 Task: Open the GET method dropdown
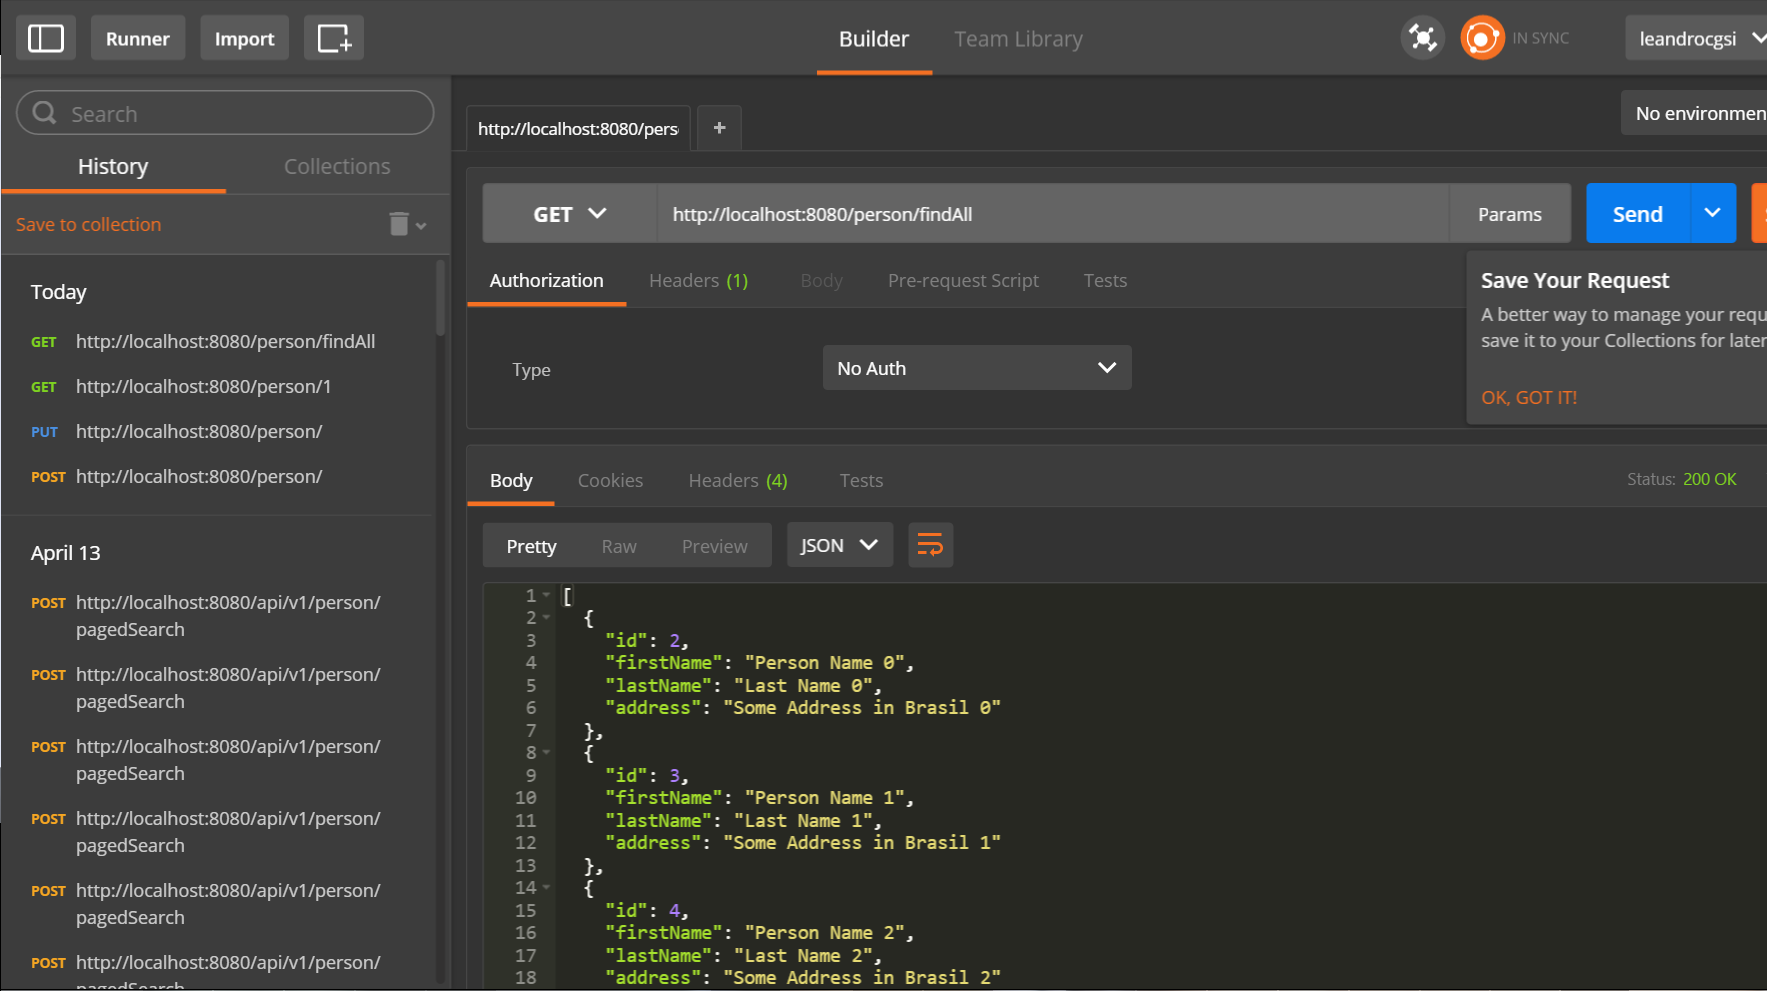pyautogui.click(x=569, y=214)
